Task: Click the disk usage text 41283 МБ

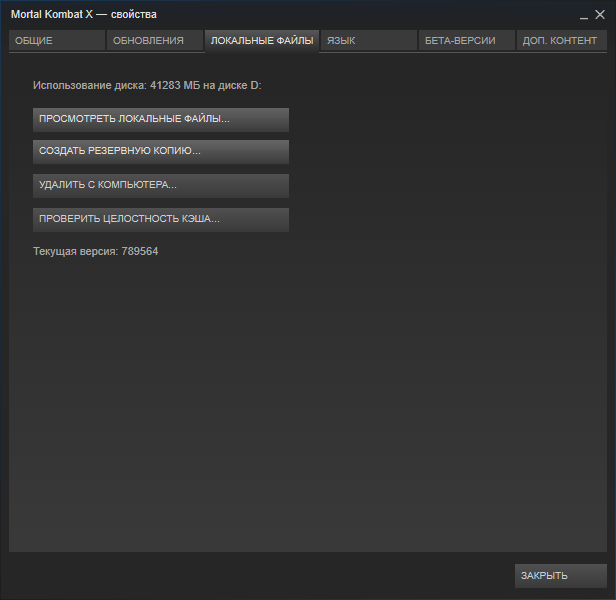Action: coord(175,85)
